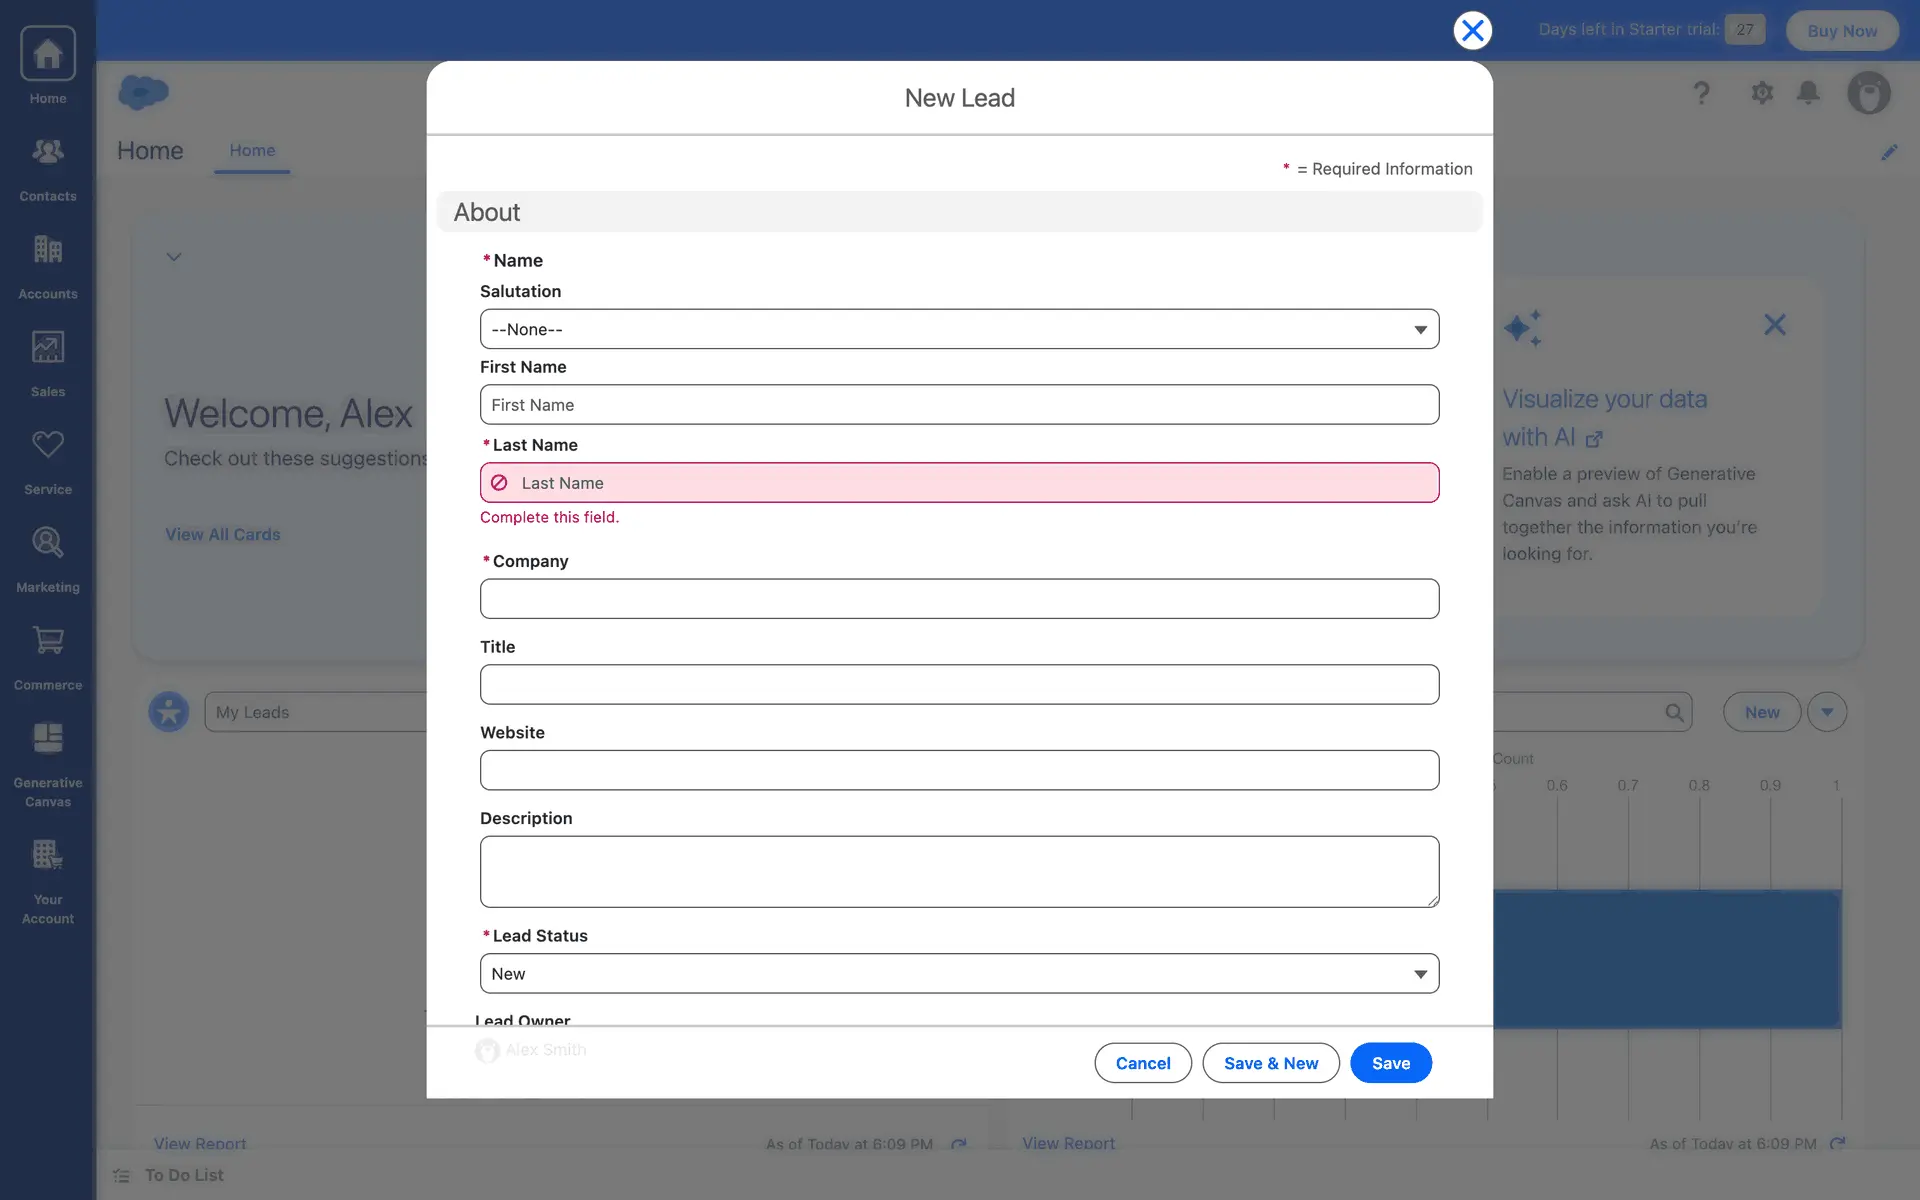Expand the Salutation dropdown
1920x1200 pixels.
point(959,329)
